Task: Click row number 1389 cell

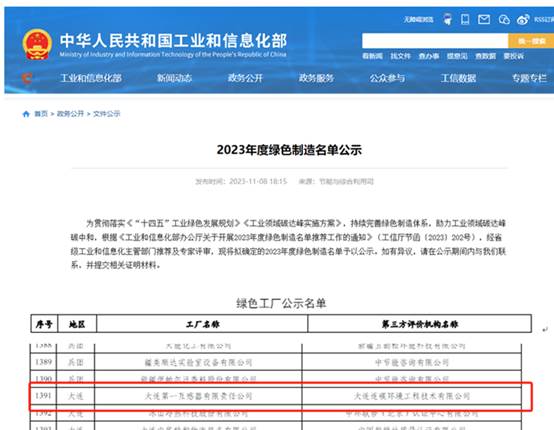Action: click(x=44, y=362)
